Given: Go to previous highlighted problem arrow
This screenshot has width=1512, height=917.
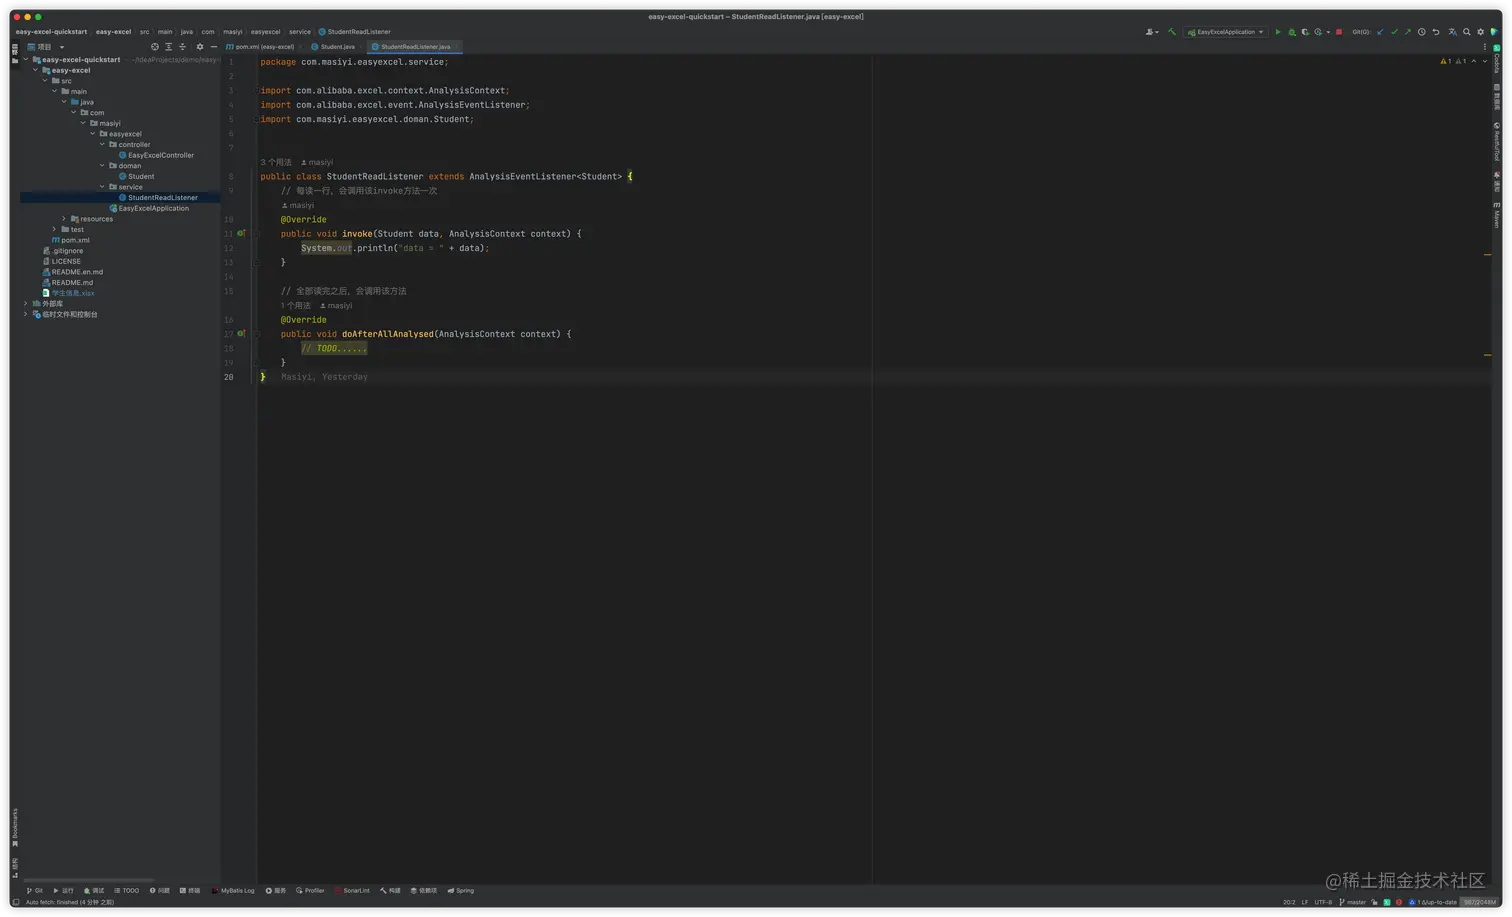Looking at the screenshot, I should pos(1474,62).
